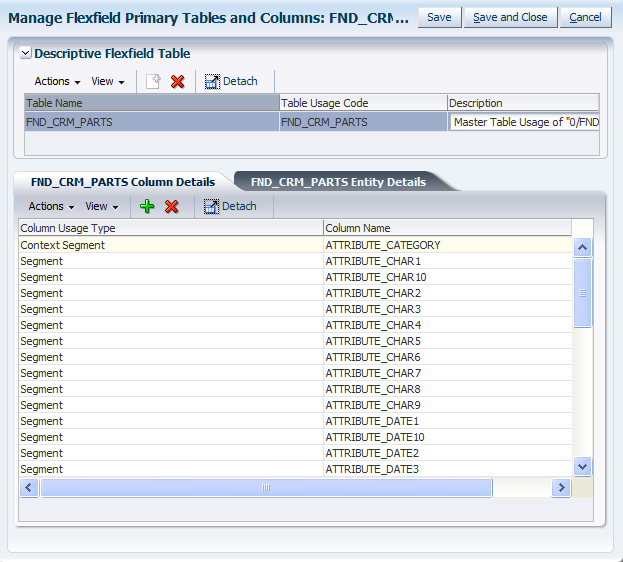Select the ATTRIBUTE_CHAR7 row
This screenshot has width=623, height=562.
[x=295, y=373]
